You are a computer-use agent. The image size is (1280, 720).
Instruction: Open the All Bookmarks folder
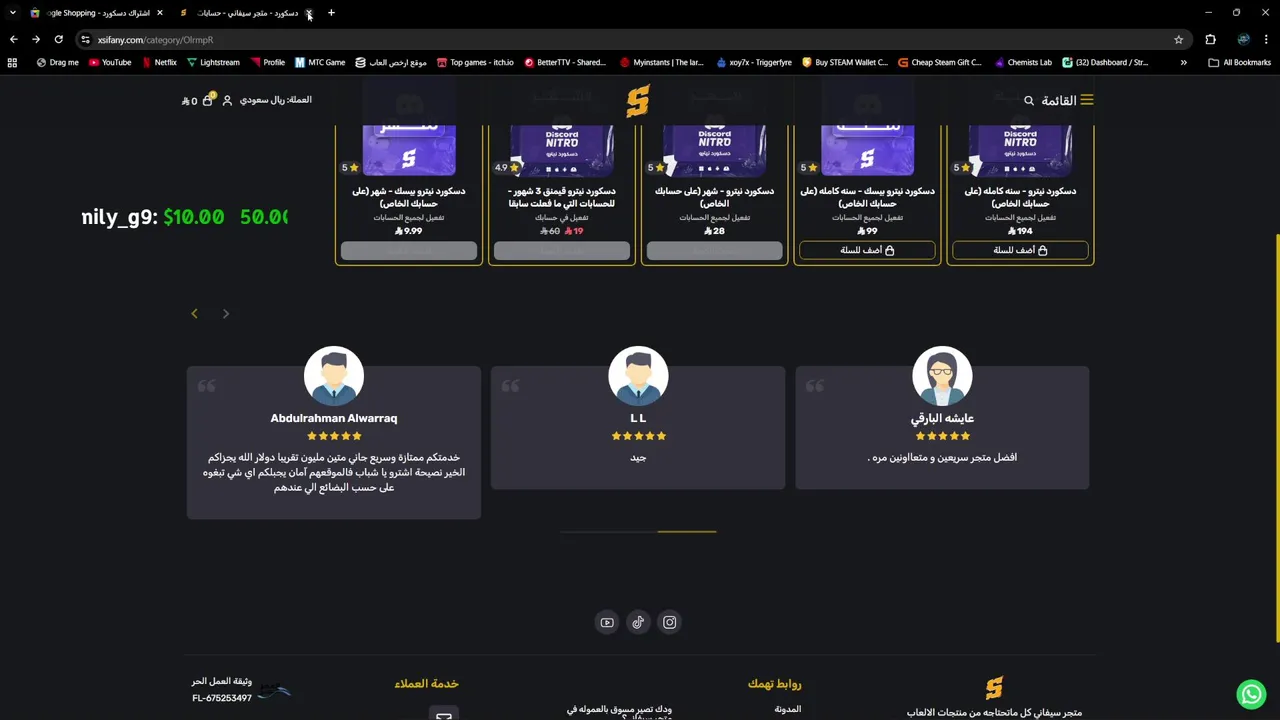tap(1239, 62)
